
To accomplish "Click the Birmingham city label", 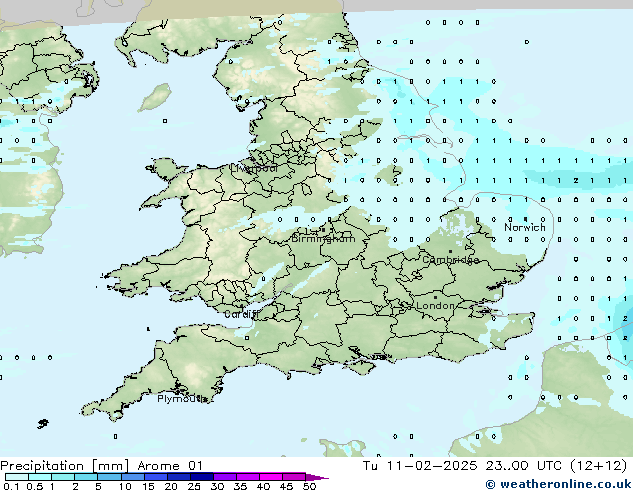I will click(323, 239).
